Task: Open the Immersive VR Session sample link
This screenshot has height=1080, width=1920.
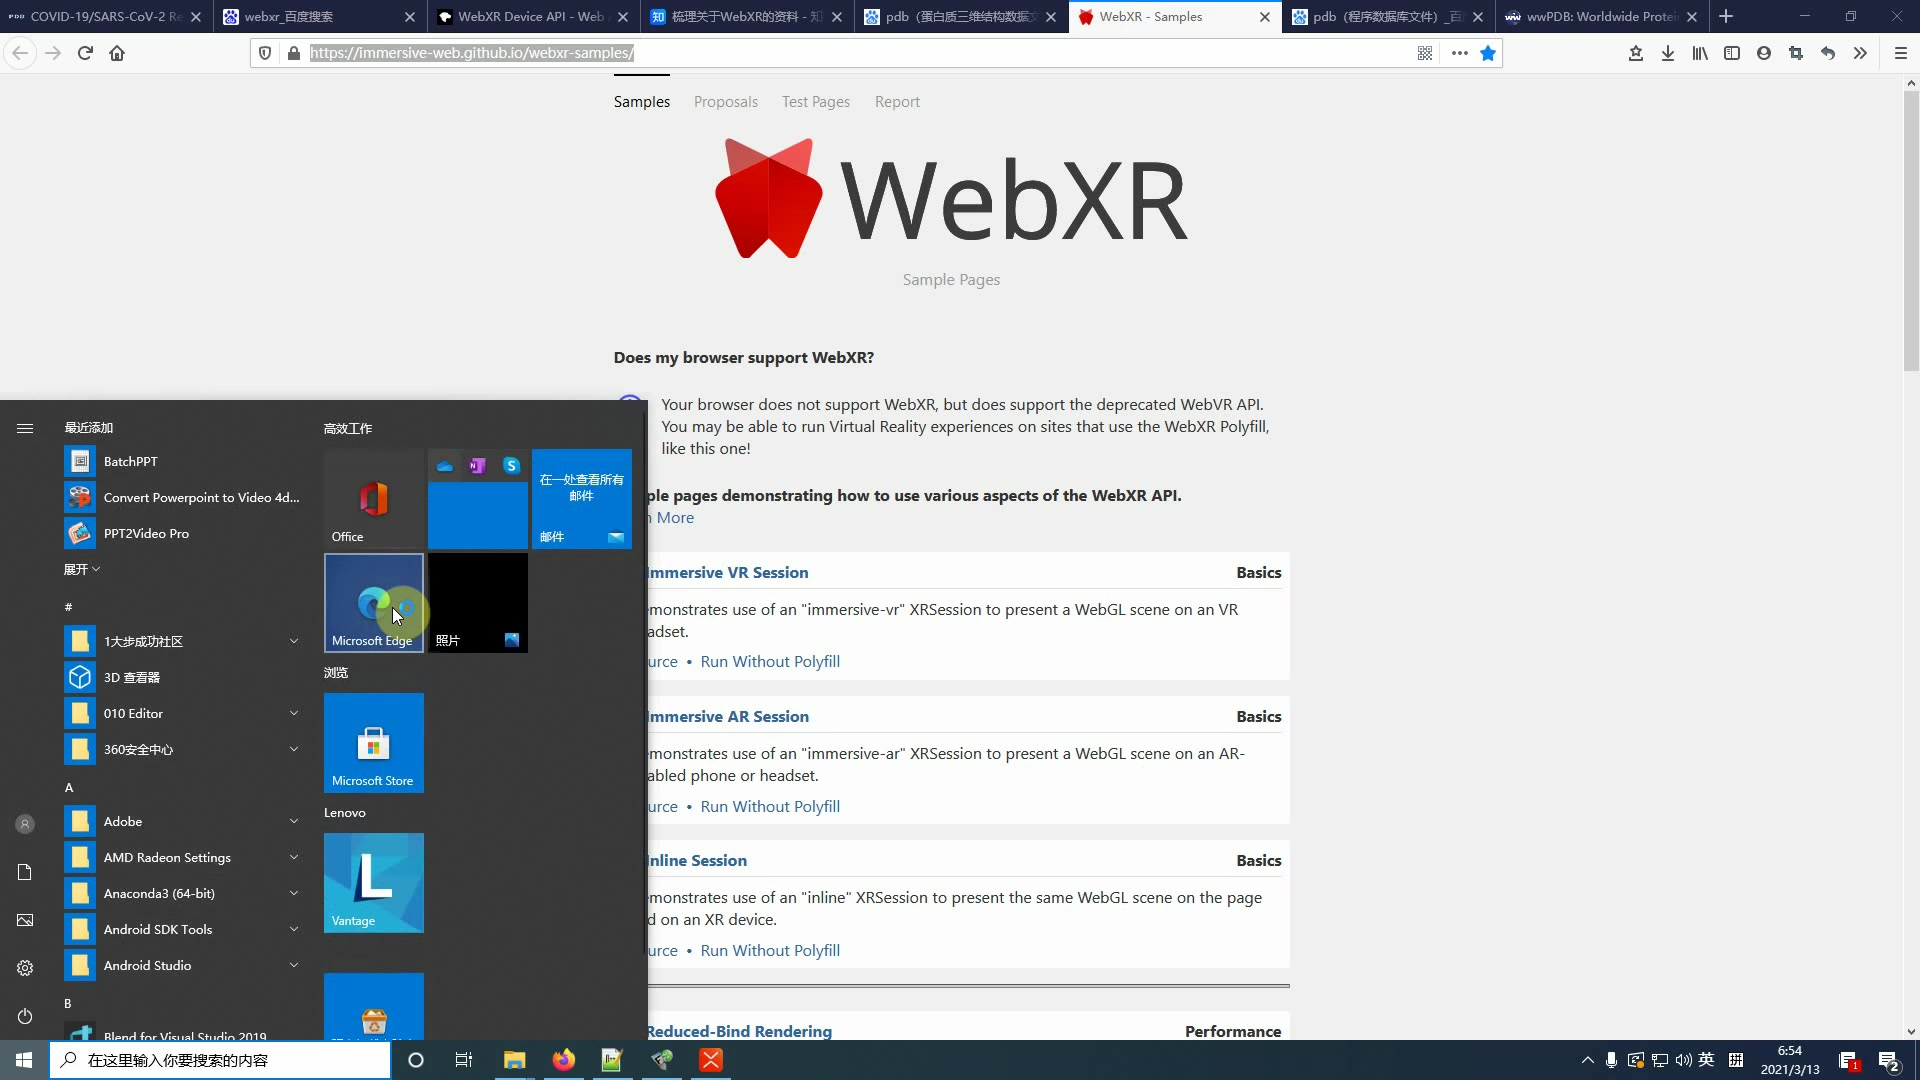Action: click(x=728, y=572)
